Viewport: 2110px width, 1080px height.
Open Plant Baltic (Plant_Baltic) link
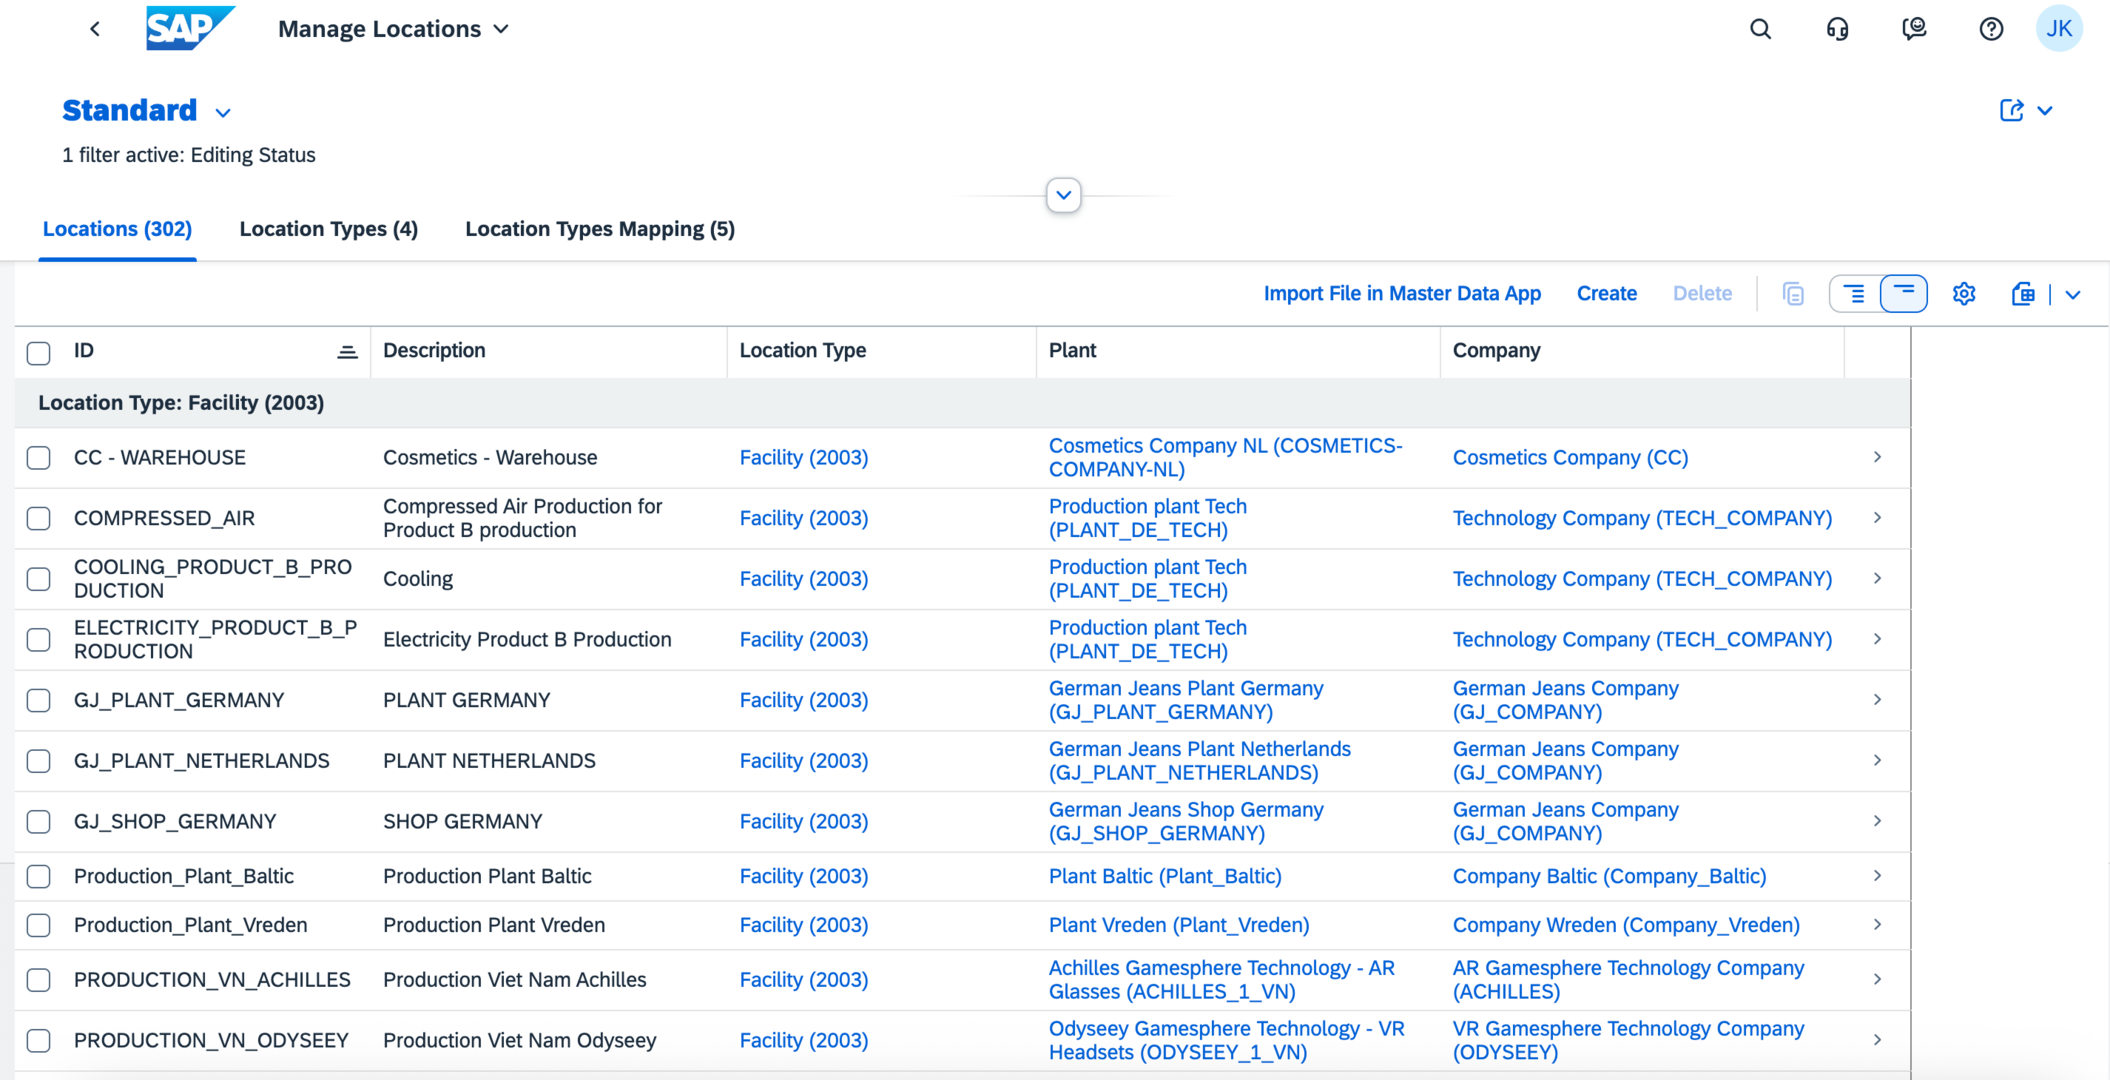(1165, 876)
